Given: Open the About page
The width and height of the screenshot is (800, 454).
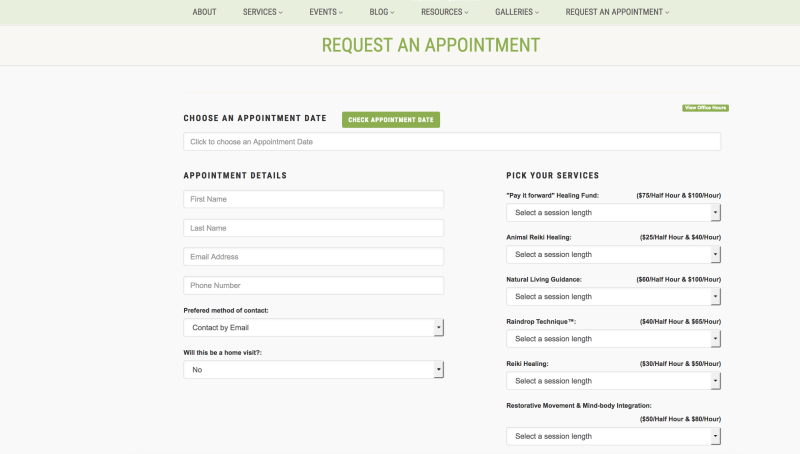Looking at the screenshot, I should pyautogui.click(x=204, y=12).
